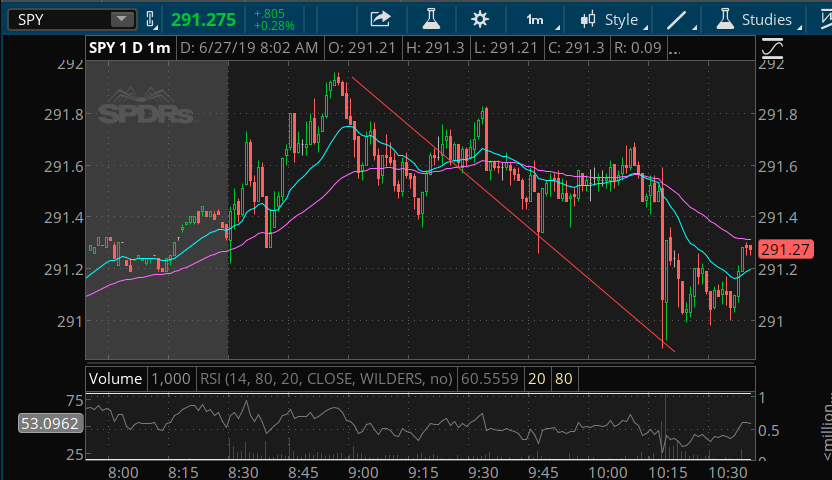This screenshot has height=480, width=832.
Task: Click the 9:00 time axis label
Action: [363, 472]
